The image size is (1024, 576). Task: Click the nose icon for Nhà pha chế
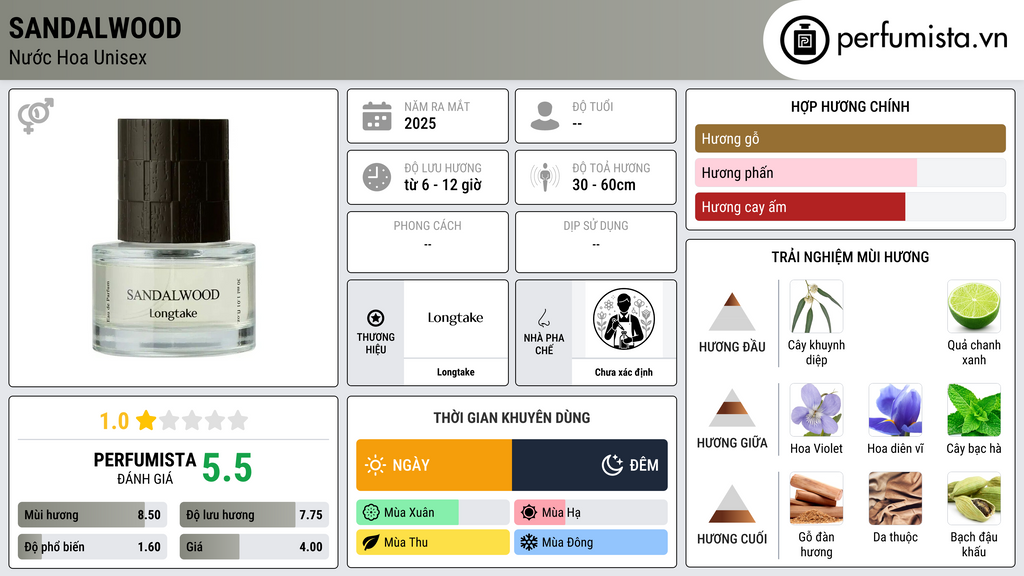(x=543, y=318)
